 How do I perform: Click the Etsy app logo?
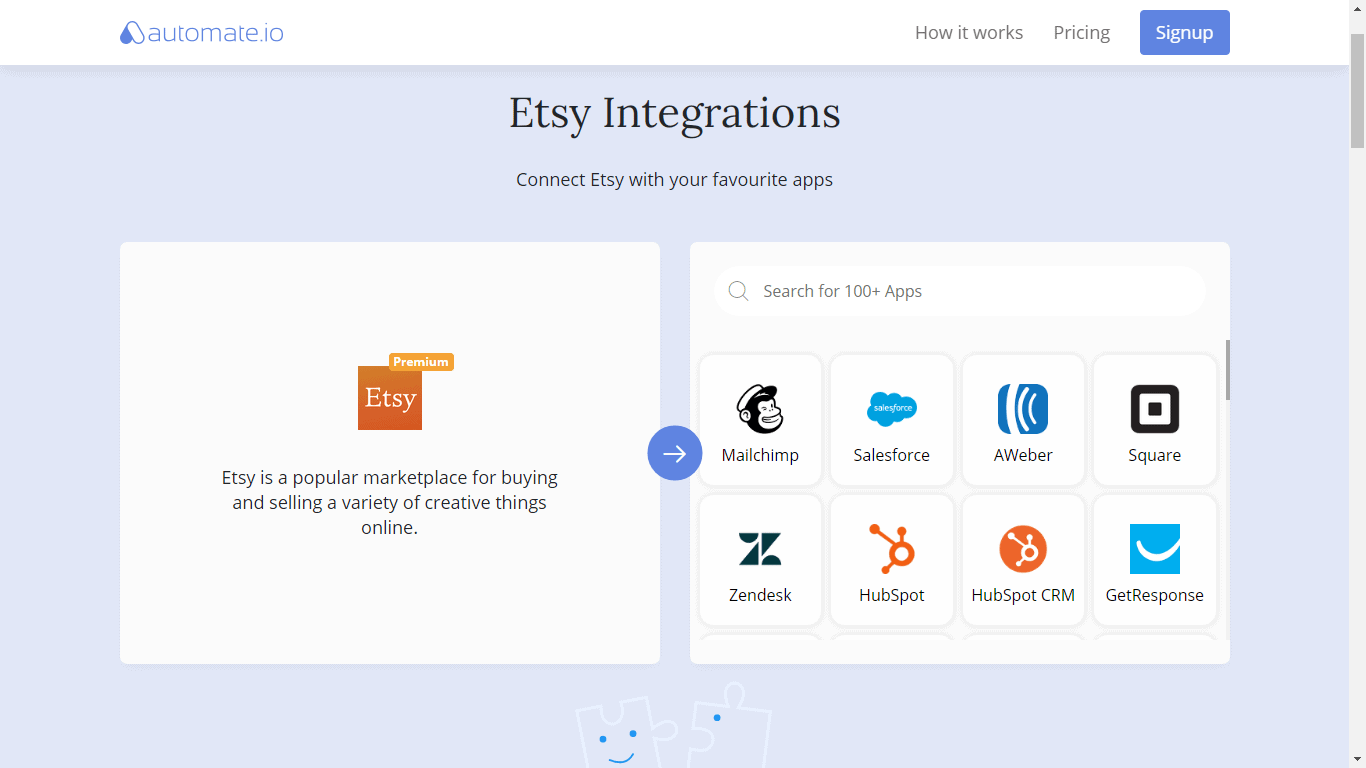[390, 398]
